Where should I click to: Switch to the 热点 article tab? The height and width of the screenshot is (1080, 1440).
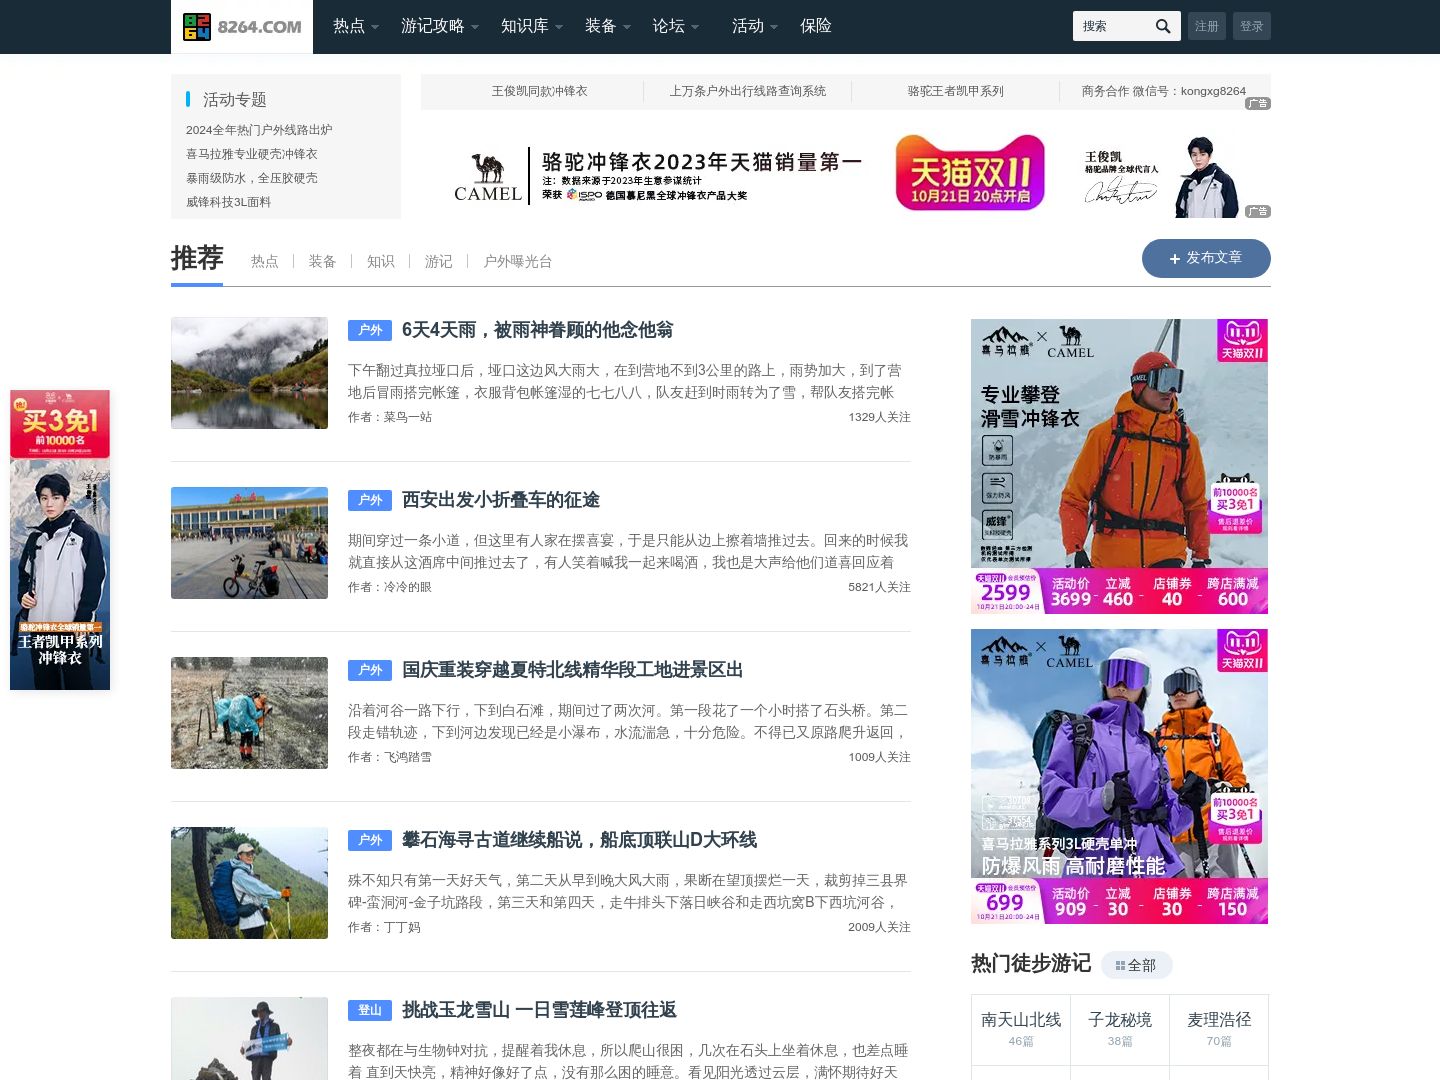coord(265,262)
